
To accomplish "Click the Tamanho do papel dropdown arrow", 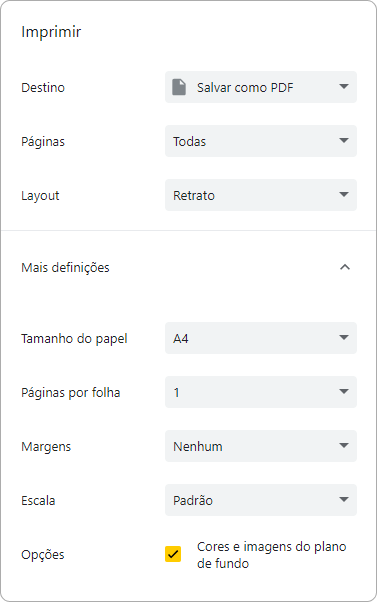I will coord(344,338).
